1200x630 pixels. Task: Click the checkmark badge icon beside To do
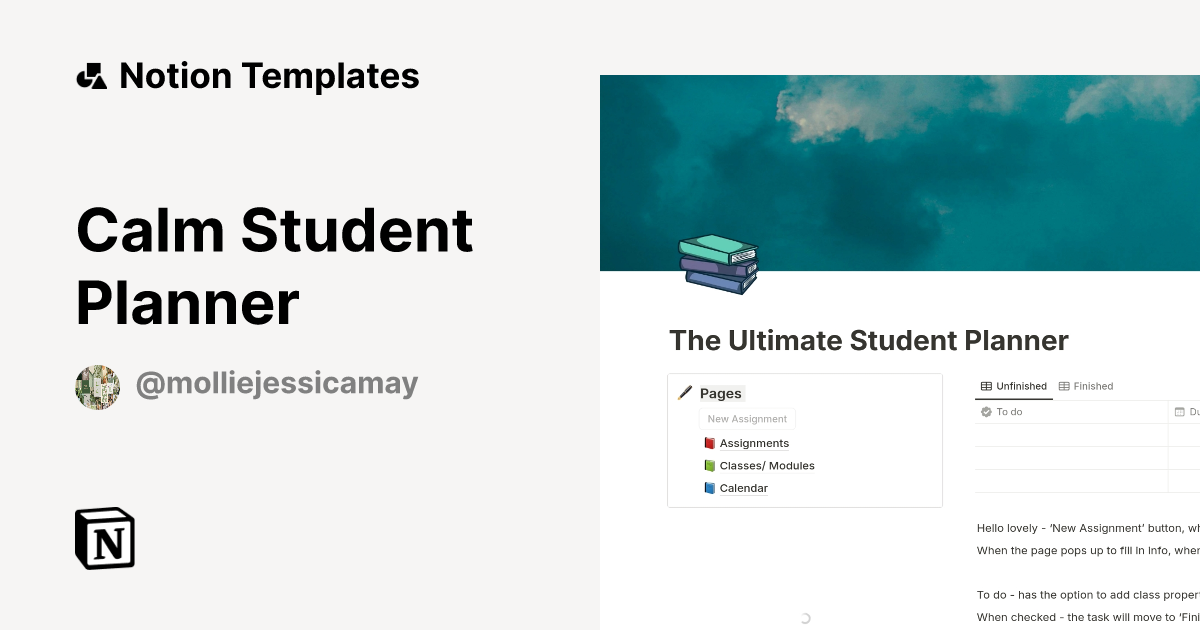click(x=986, y=411)
